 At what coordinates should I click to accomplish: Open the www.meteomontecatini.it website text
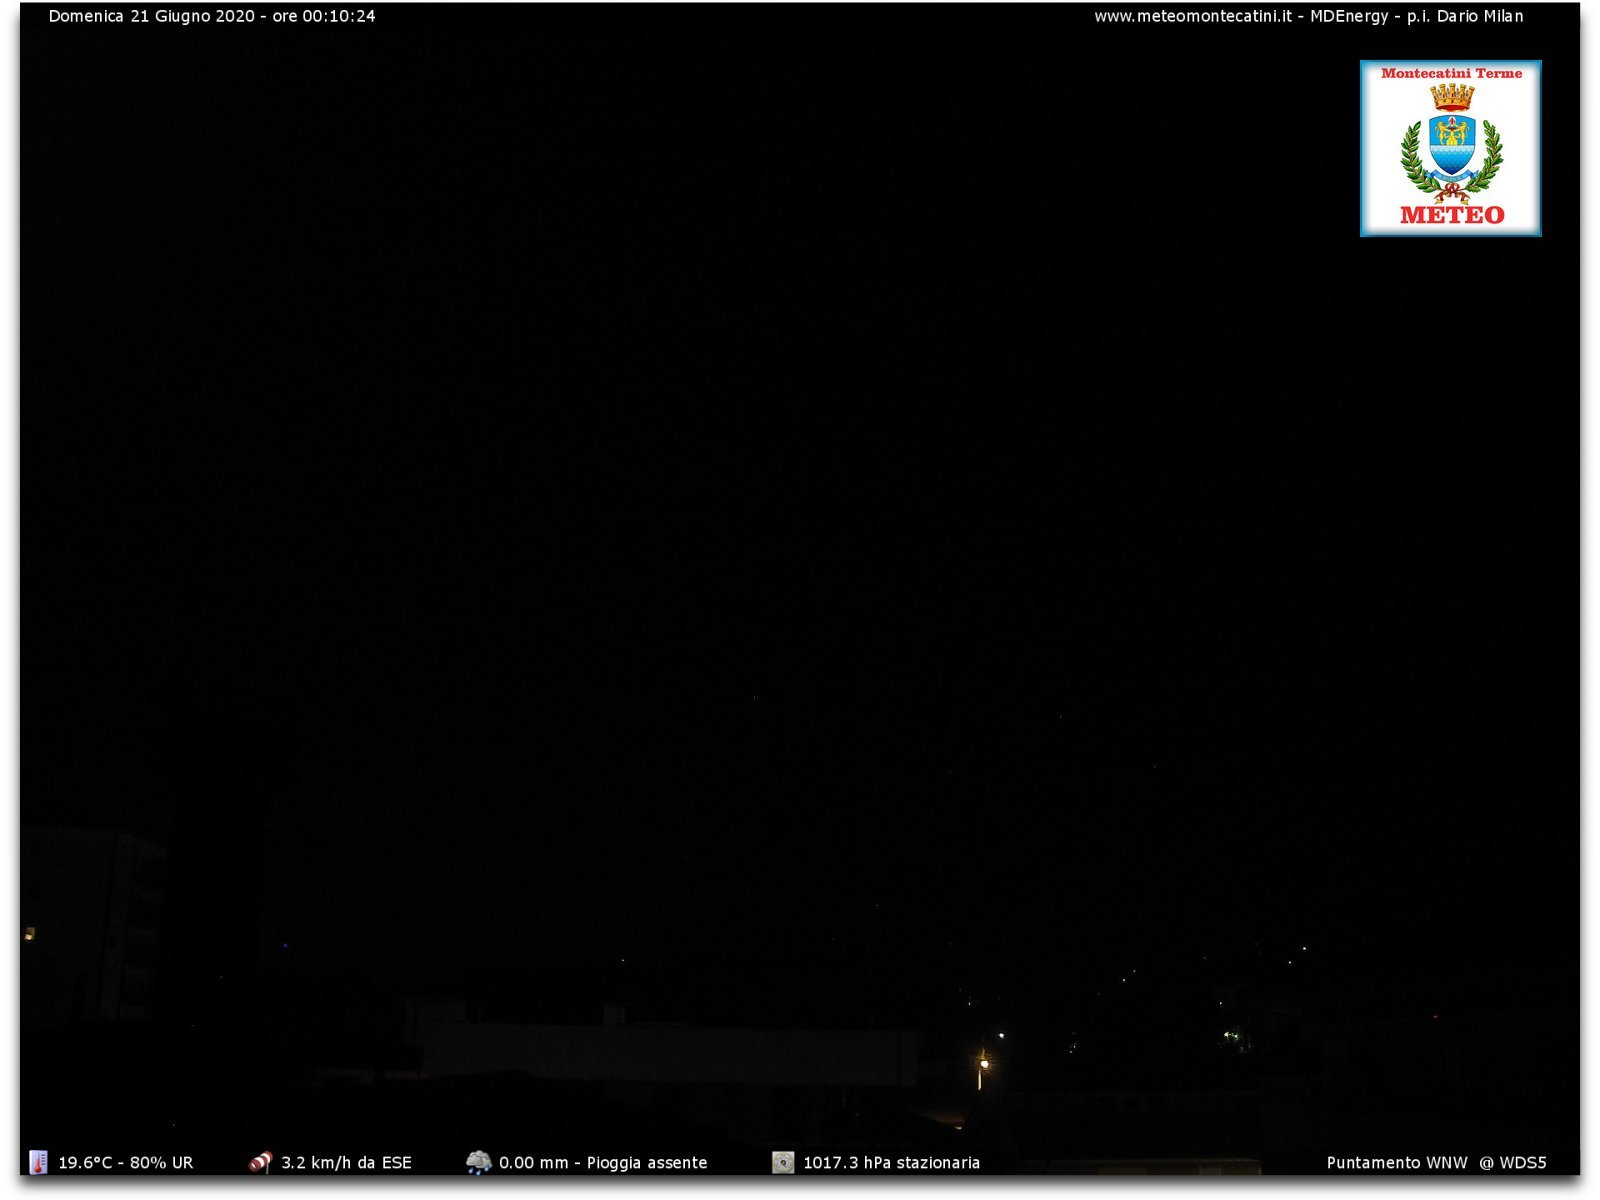click(1193, 16)
